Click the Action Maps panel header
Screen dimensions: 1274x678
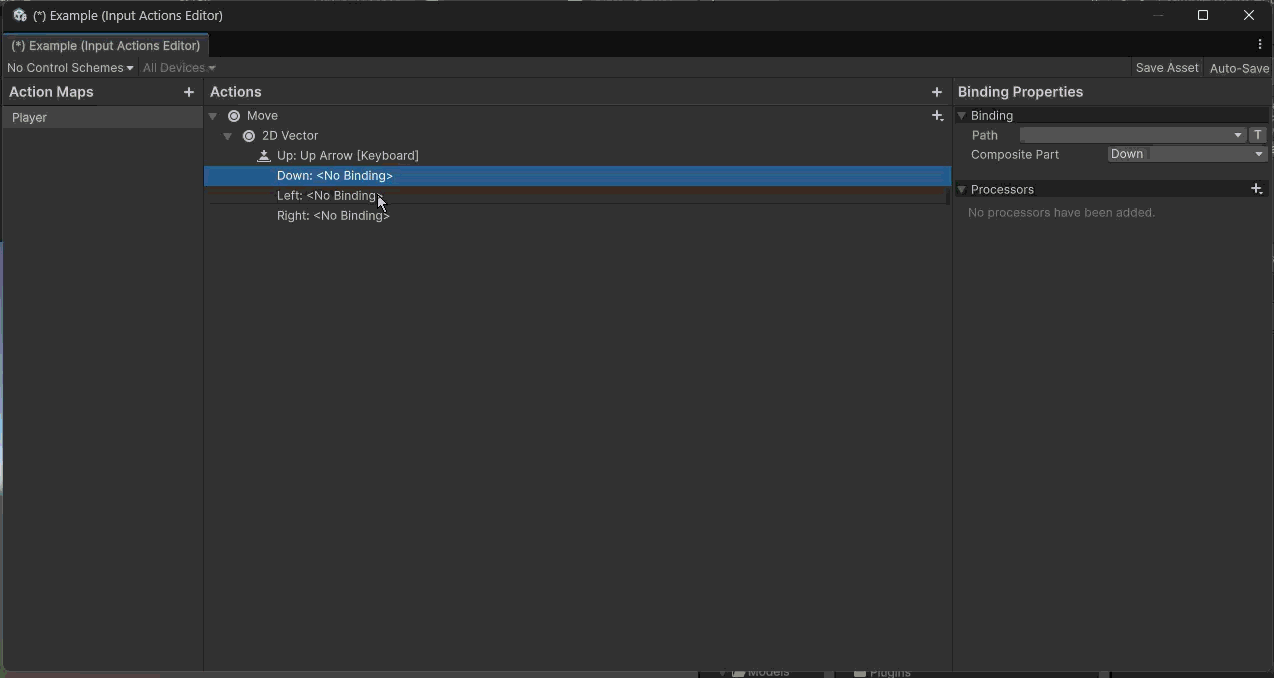(x=51, y=92)
